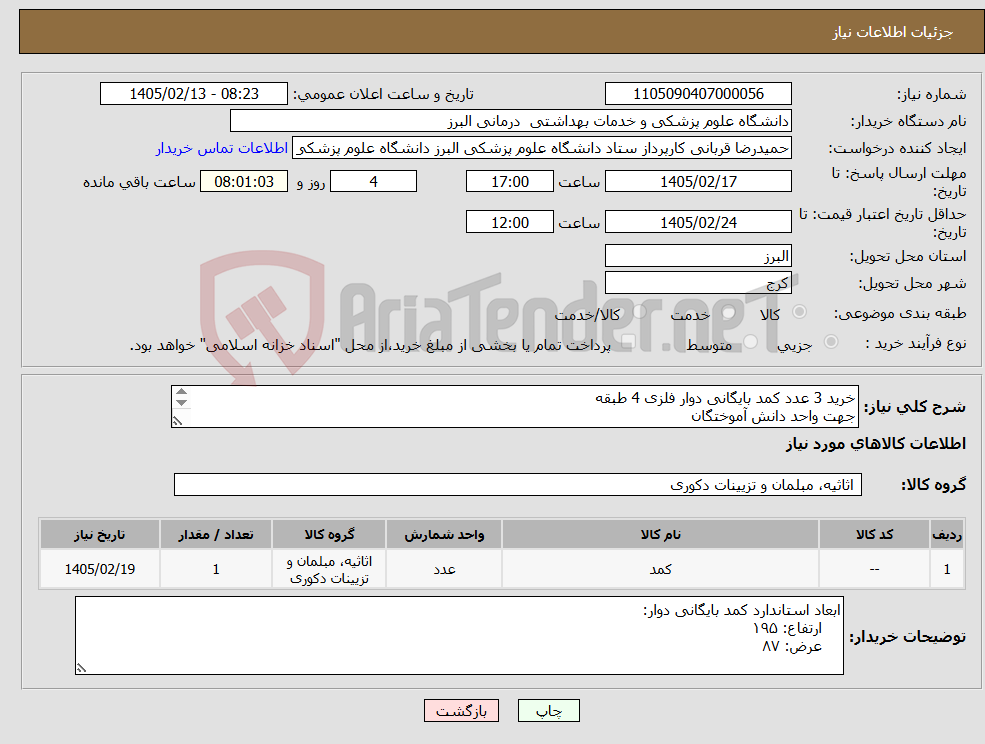The image size is (985, 744).
Task: Select the متوسط purchase type radio
Action: coord(751,342)
